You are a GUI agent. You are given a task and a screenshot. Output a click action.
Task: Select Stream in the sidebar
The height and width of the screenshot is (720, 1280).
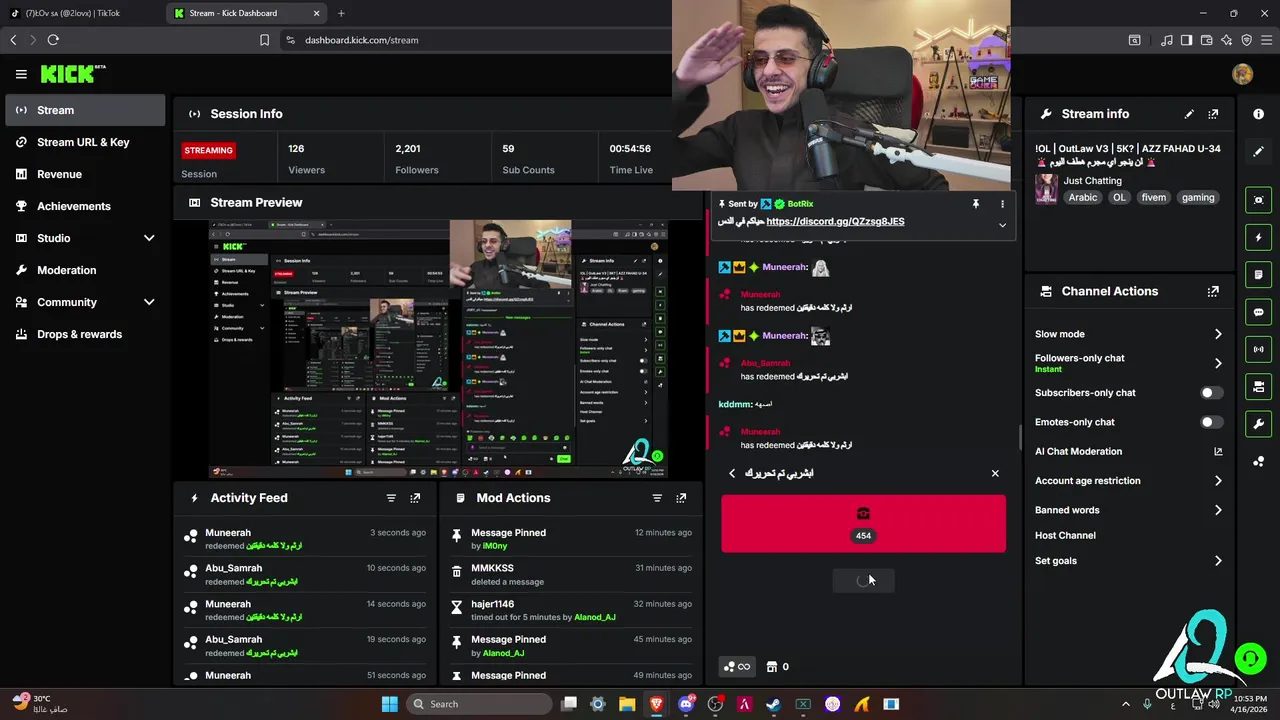85,110
